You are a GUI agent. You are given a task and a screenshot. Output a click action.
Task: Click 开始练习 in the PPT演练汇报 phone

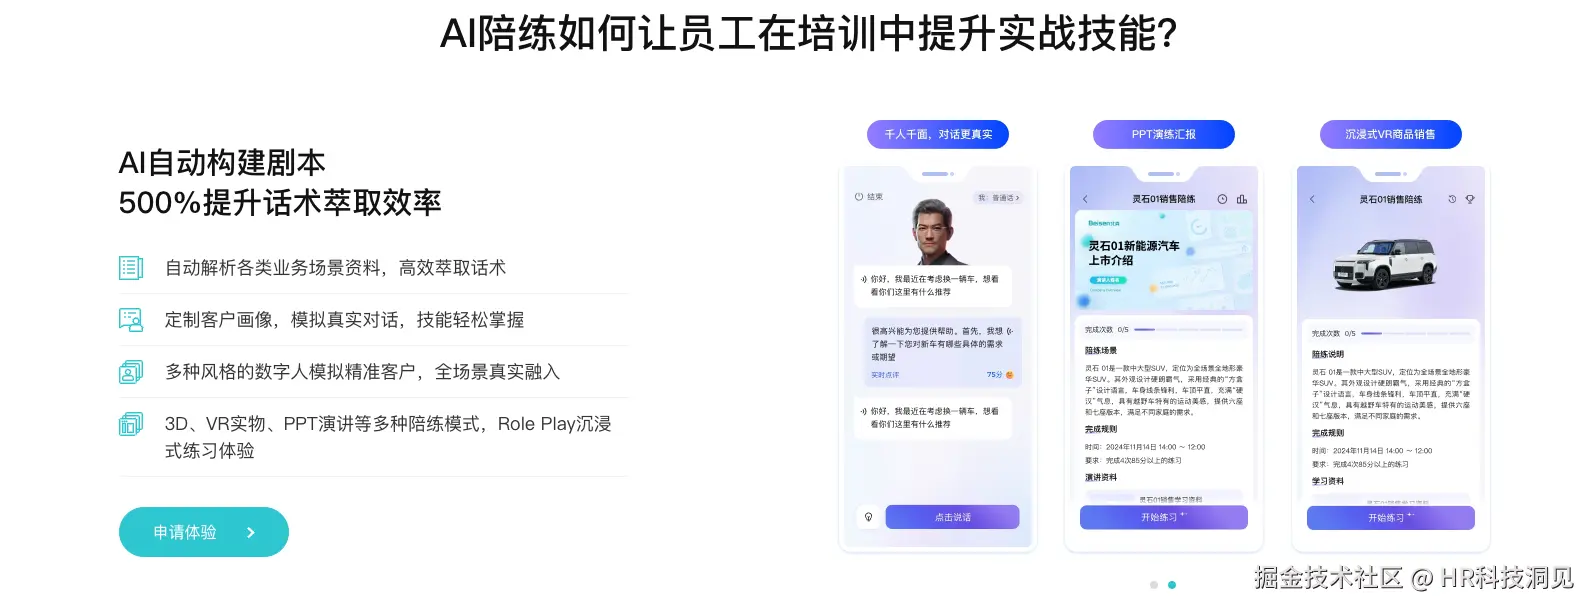[1164, 517]
